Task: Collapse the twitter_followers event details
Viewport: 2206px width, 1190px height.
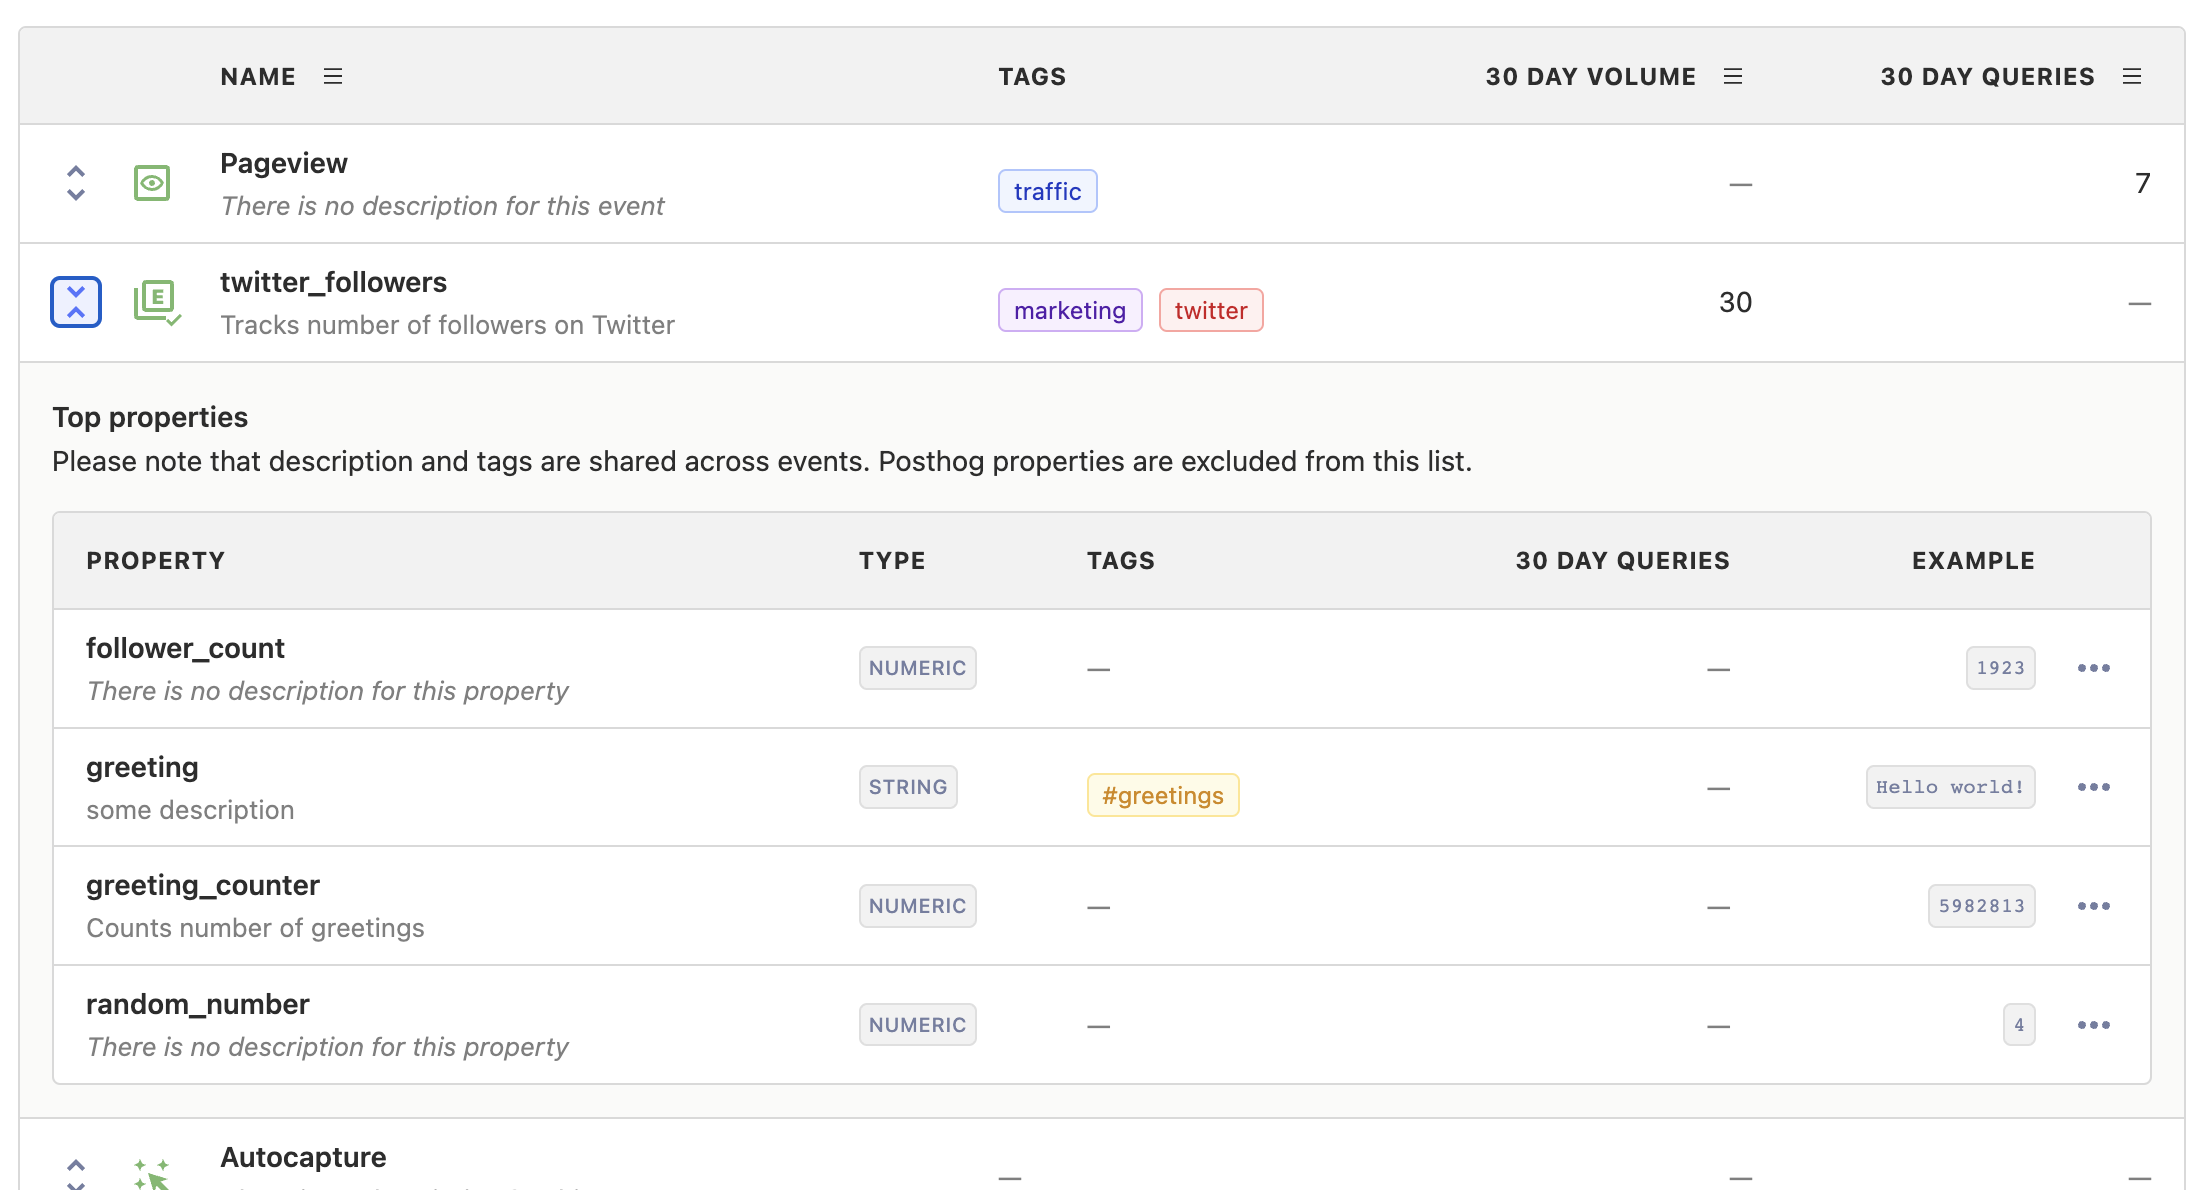Action: click(x=75, y=301)
